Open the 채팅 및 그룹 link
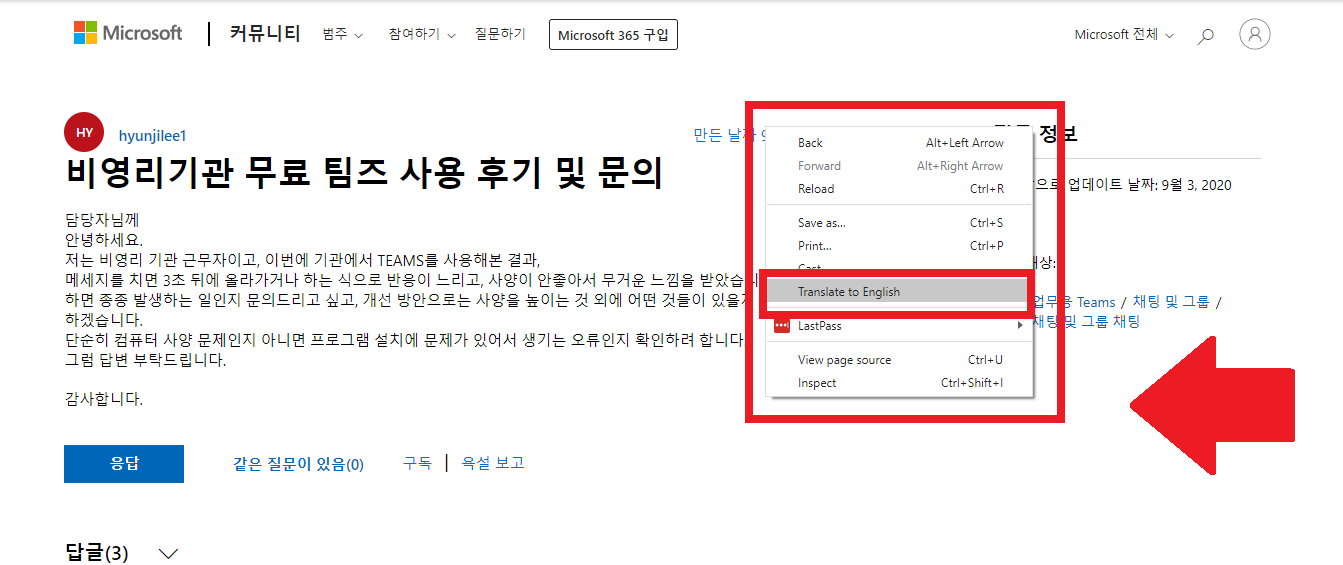The image size is (1343, 565). coord(1171,302)
